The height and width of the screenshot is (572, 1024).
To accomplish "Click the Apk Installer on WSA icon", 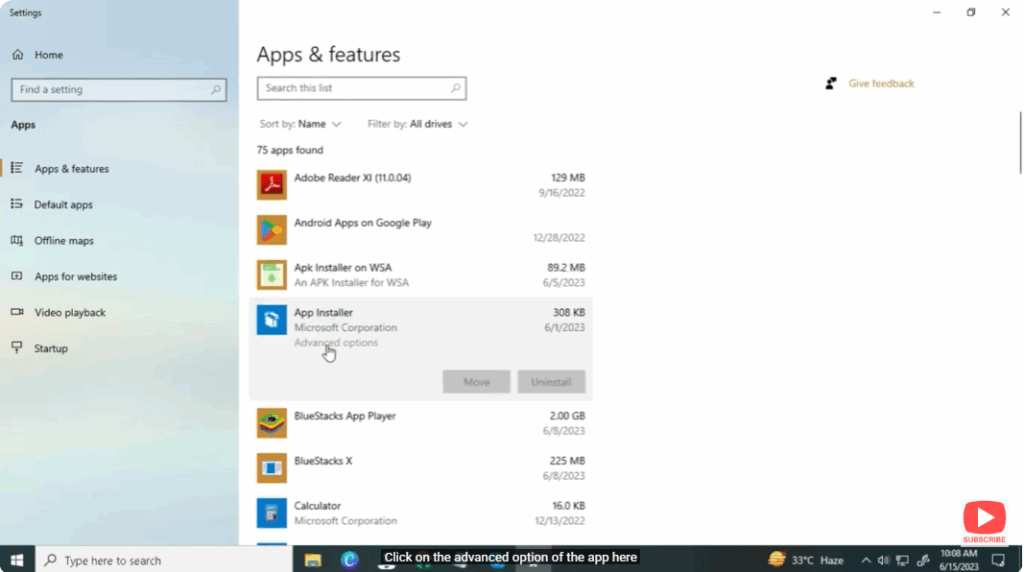I will [271, 275].
